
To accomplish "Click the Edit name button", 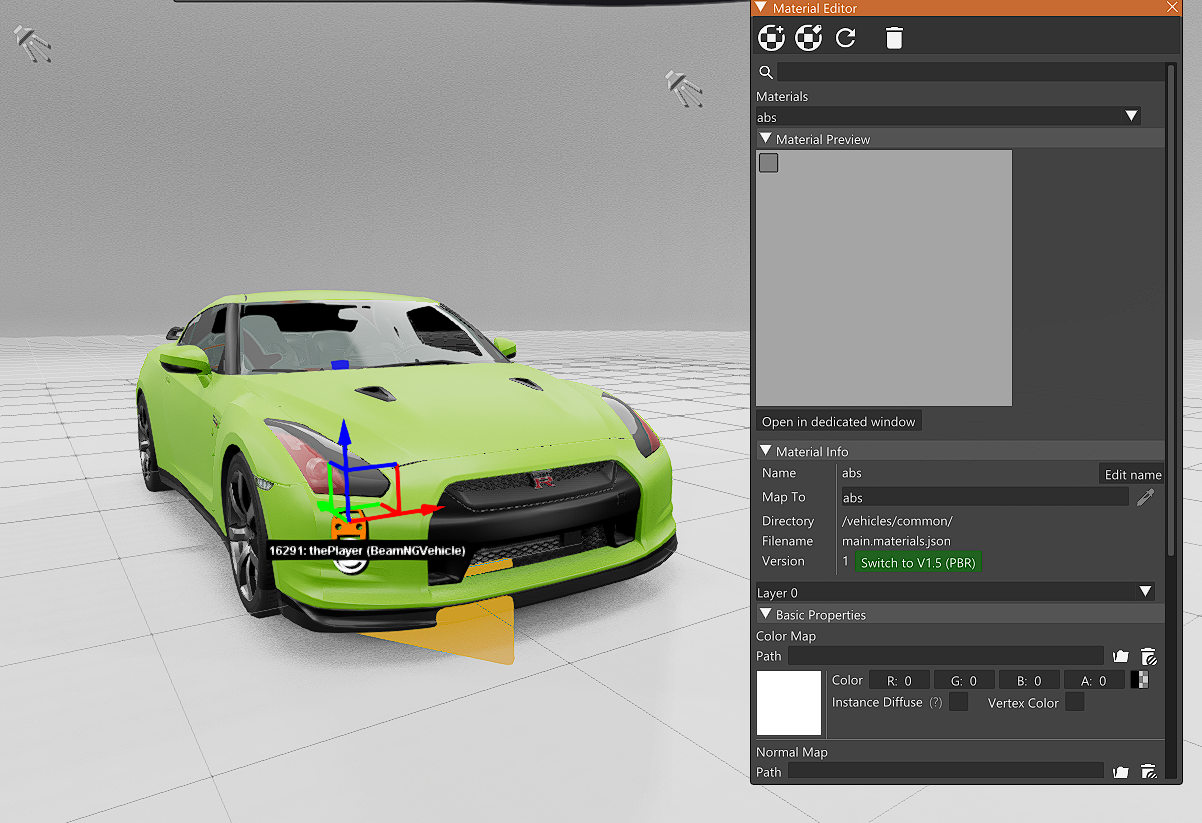I will (x=1132, y=474).
